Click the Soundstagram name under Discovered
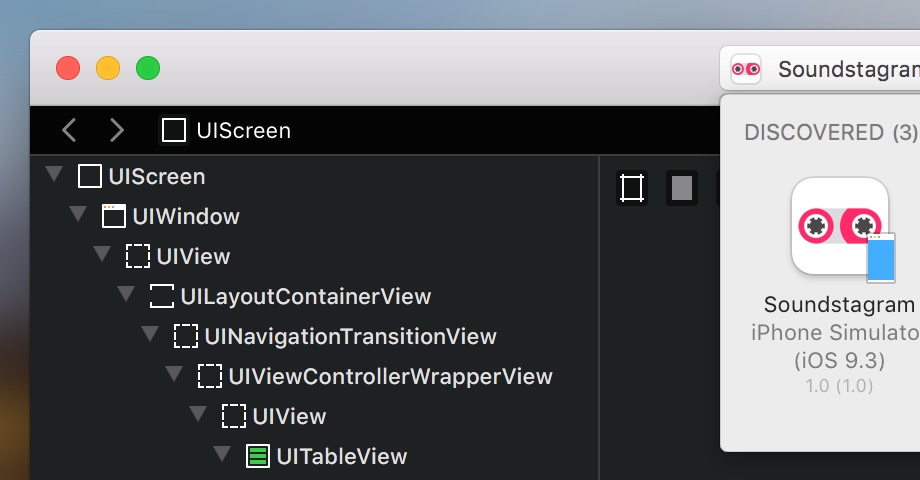This screenshot has height=480, width=920. 839,305
